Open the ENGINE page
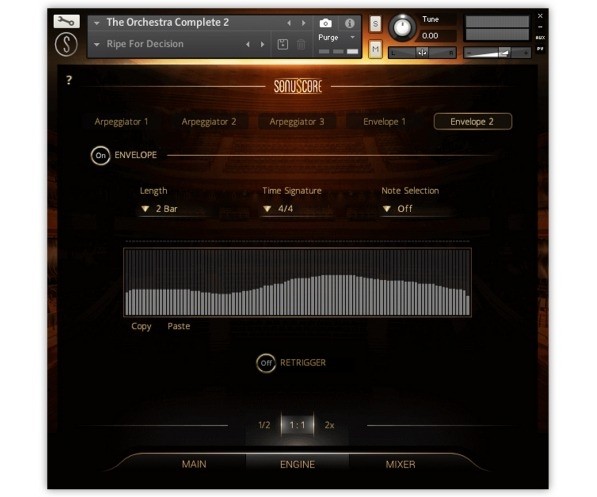Viewport: 597px width, 497px height. coord(297,464)
